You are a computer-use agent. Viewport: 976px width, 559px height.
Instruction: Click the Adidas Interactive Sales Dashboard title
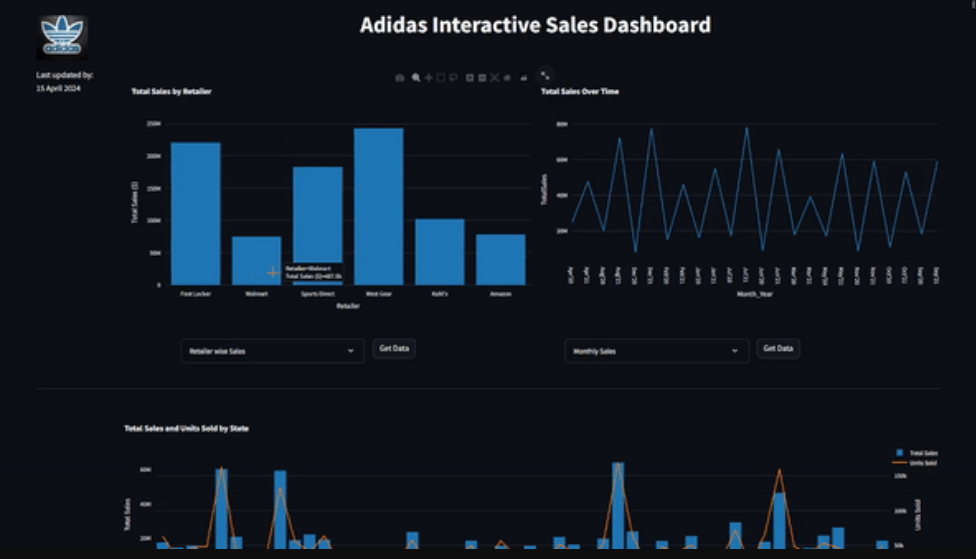coord(535,25)
